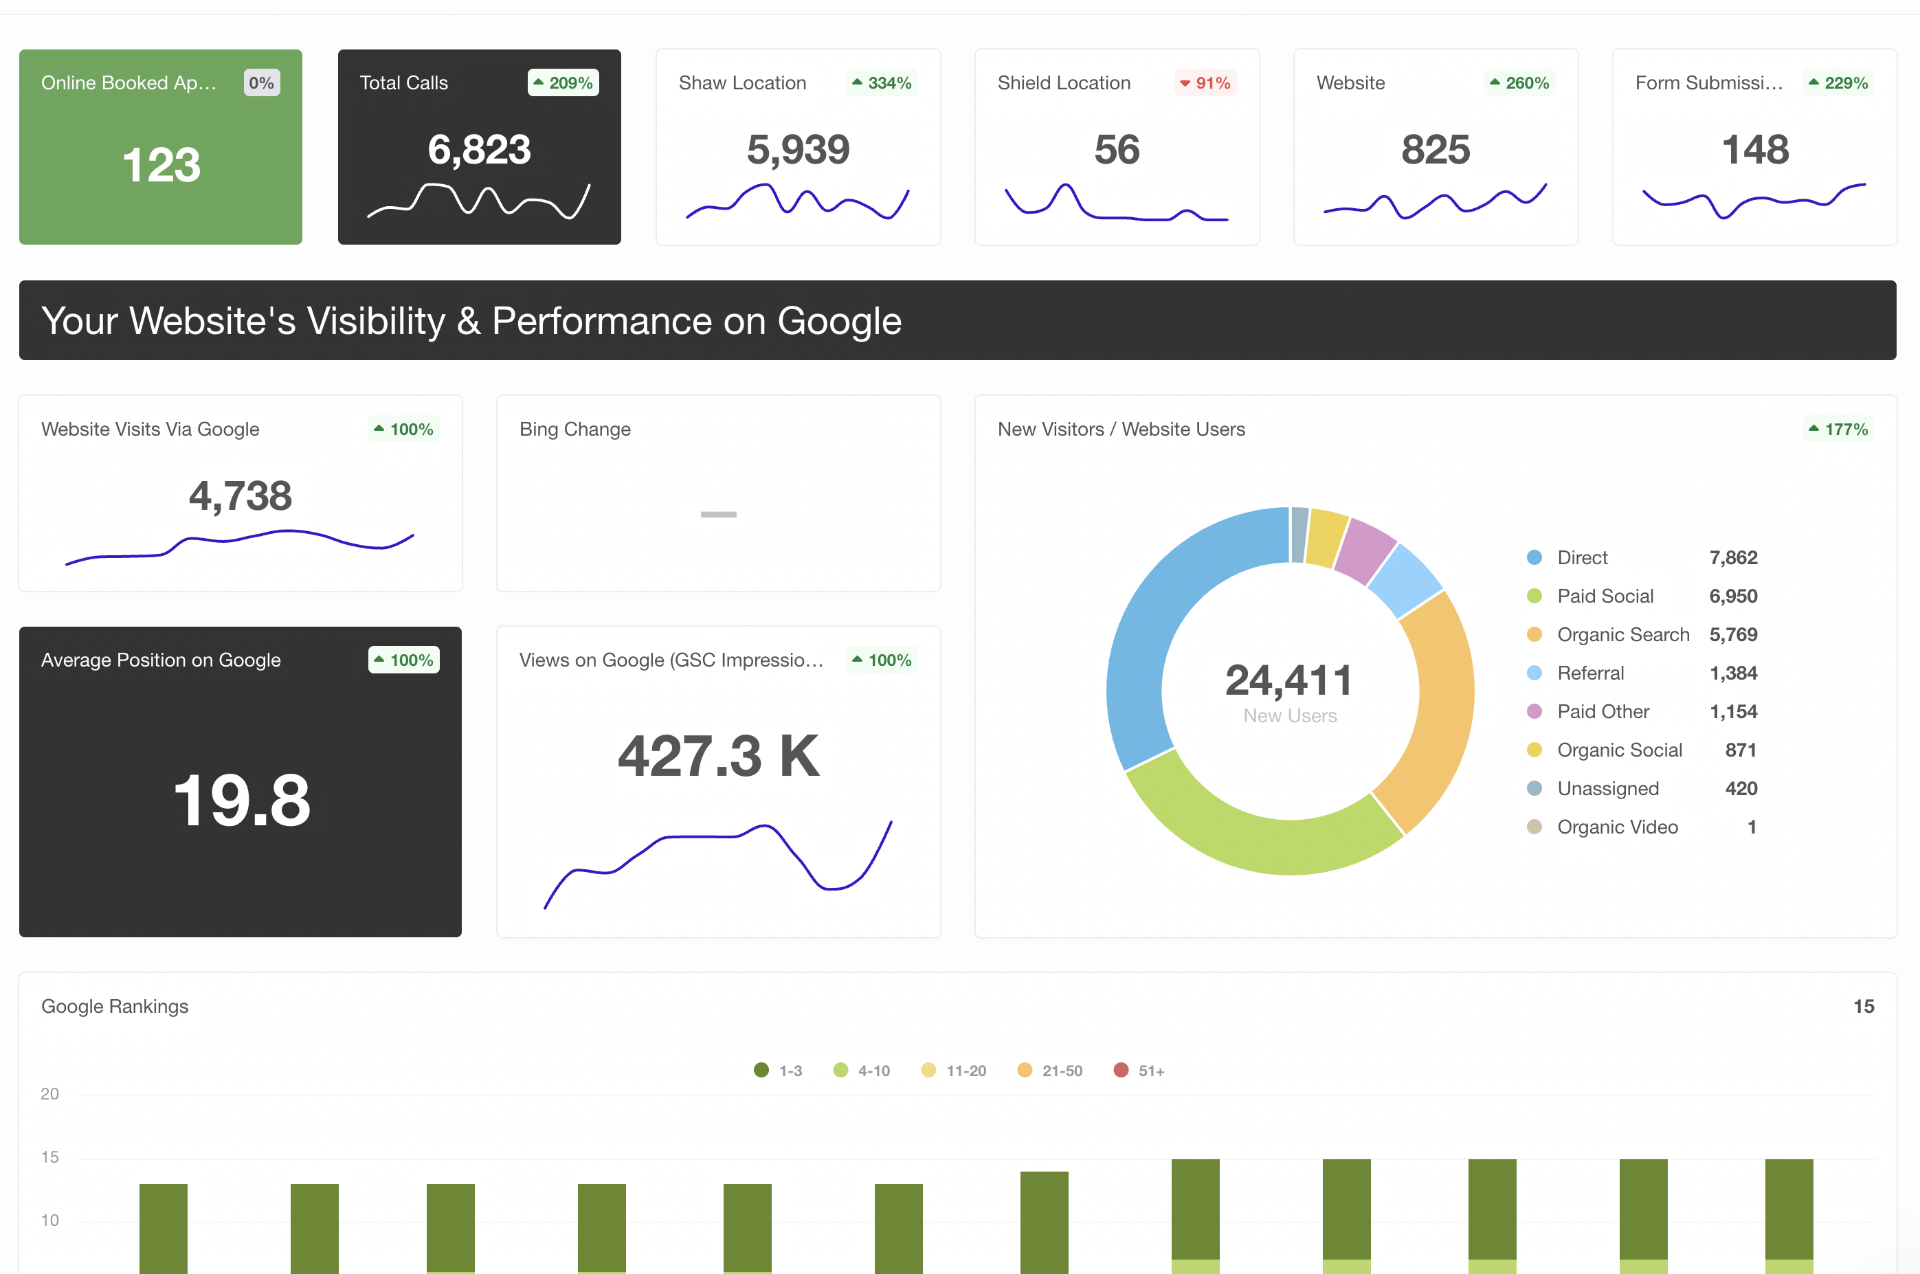Click the last Google Rankings bar

(x=1789, y=1216)
